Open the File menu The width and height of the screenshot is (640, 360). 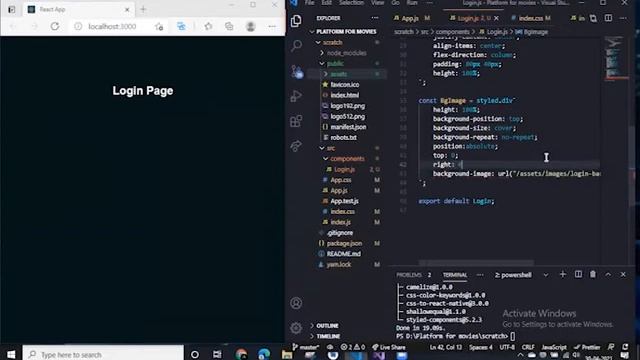pos(309,3)
